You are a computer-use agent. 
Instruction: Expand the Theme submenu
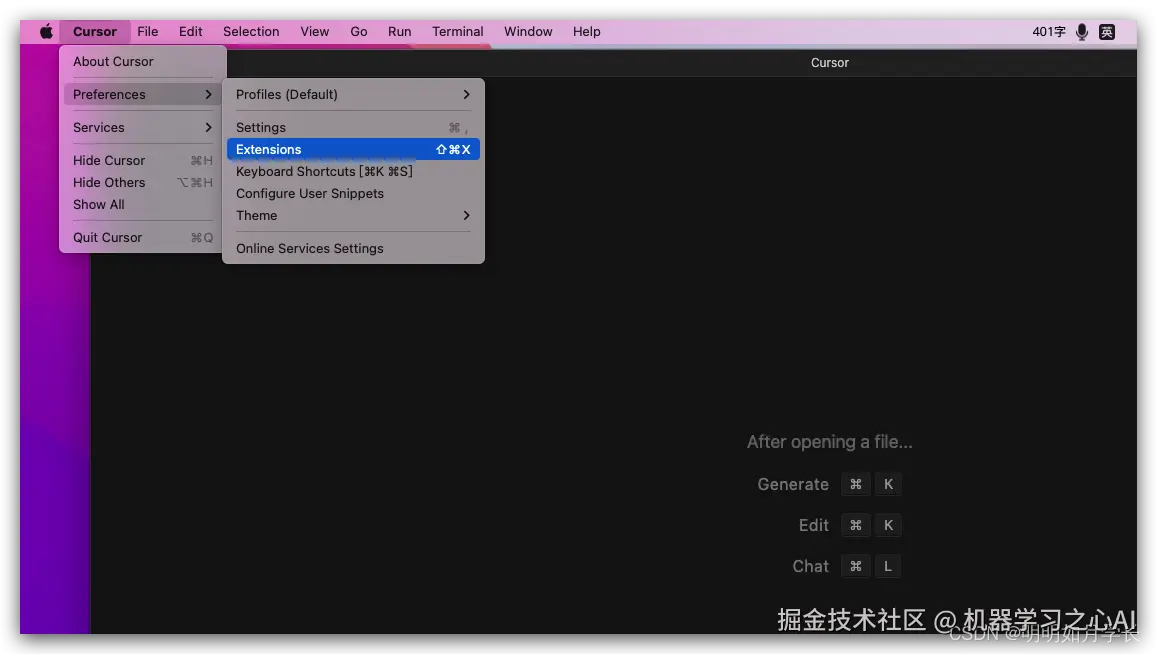tap(353, 216)
